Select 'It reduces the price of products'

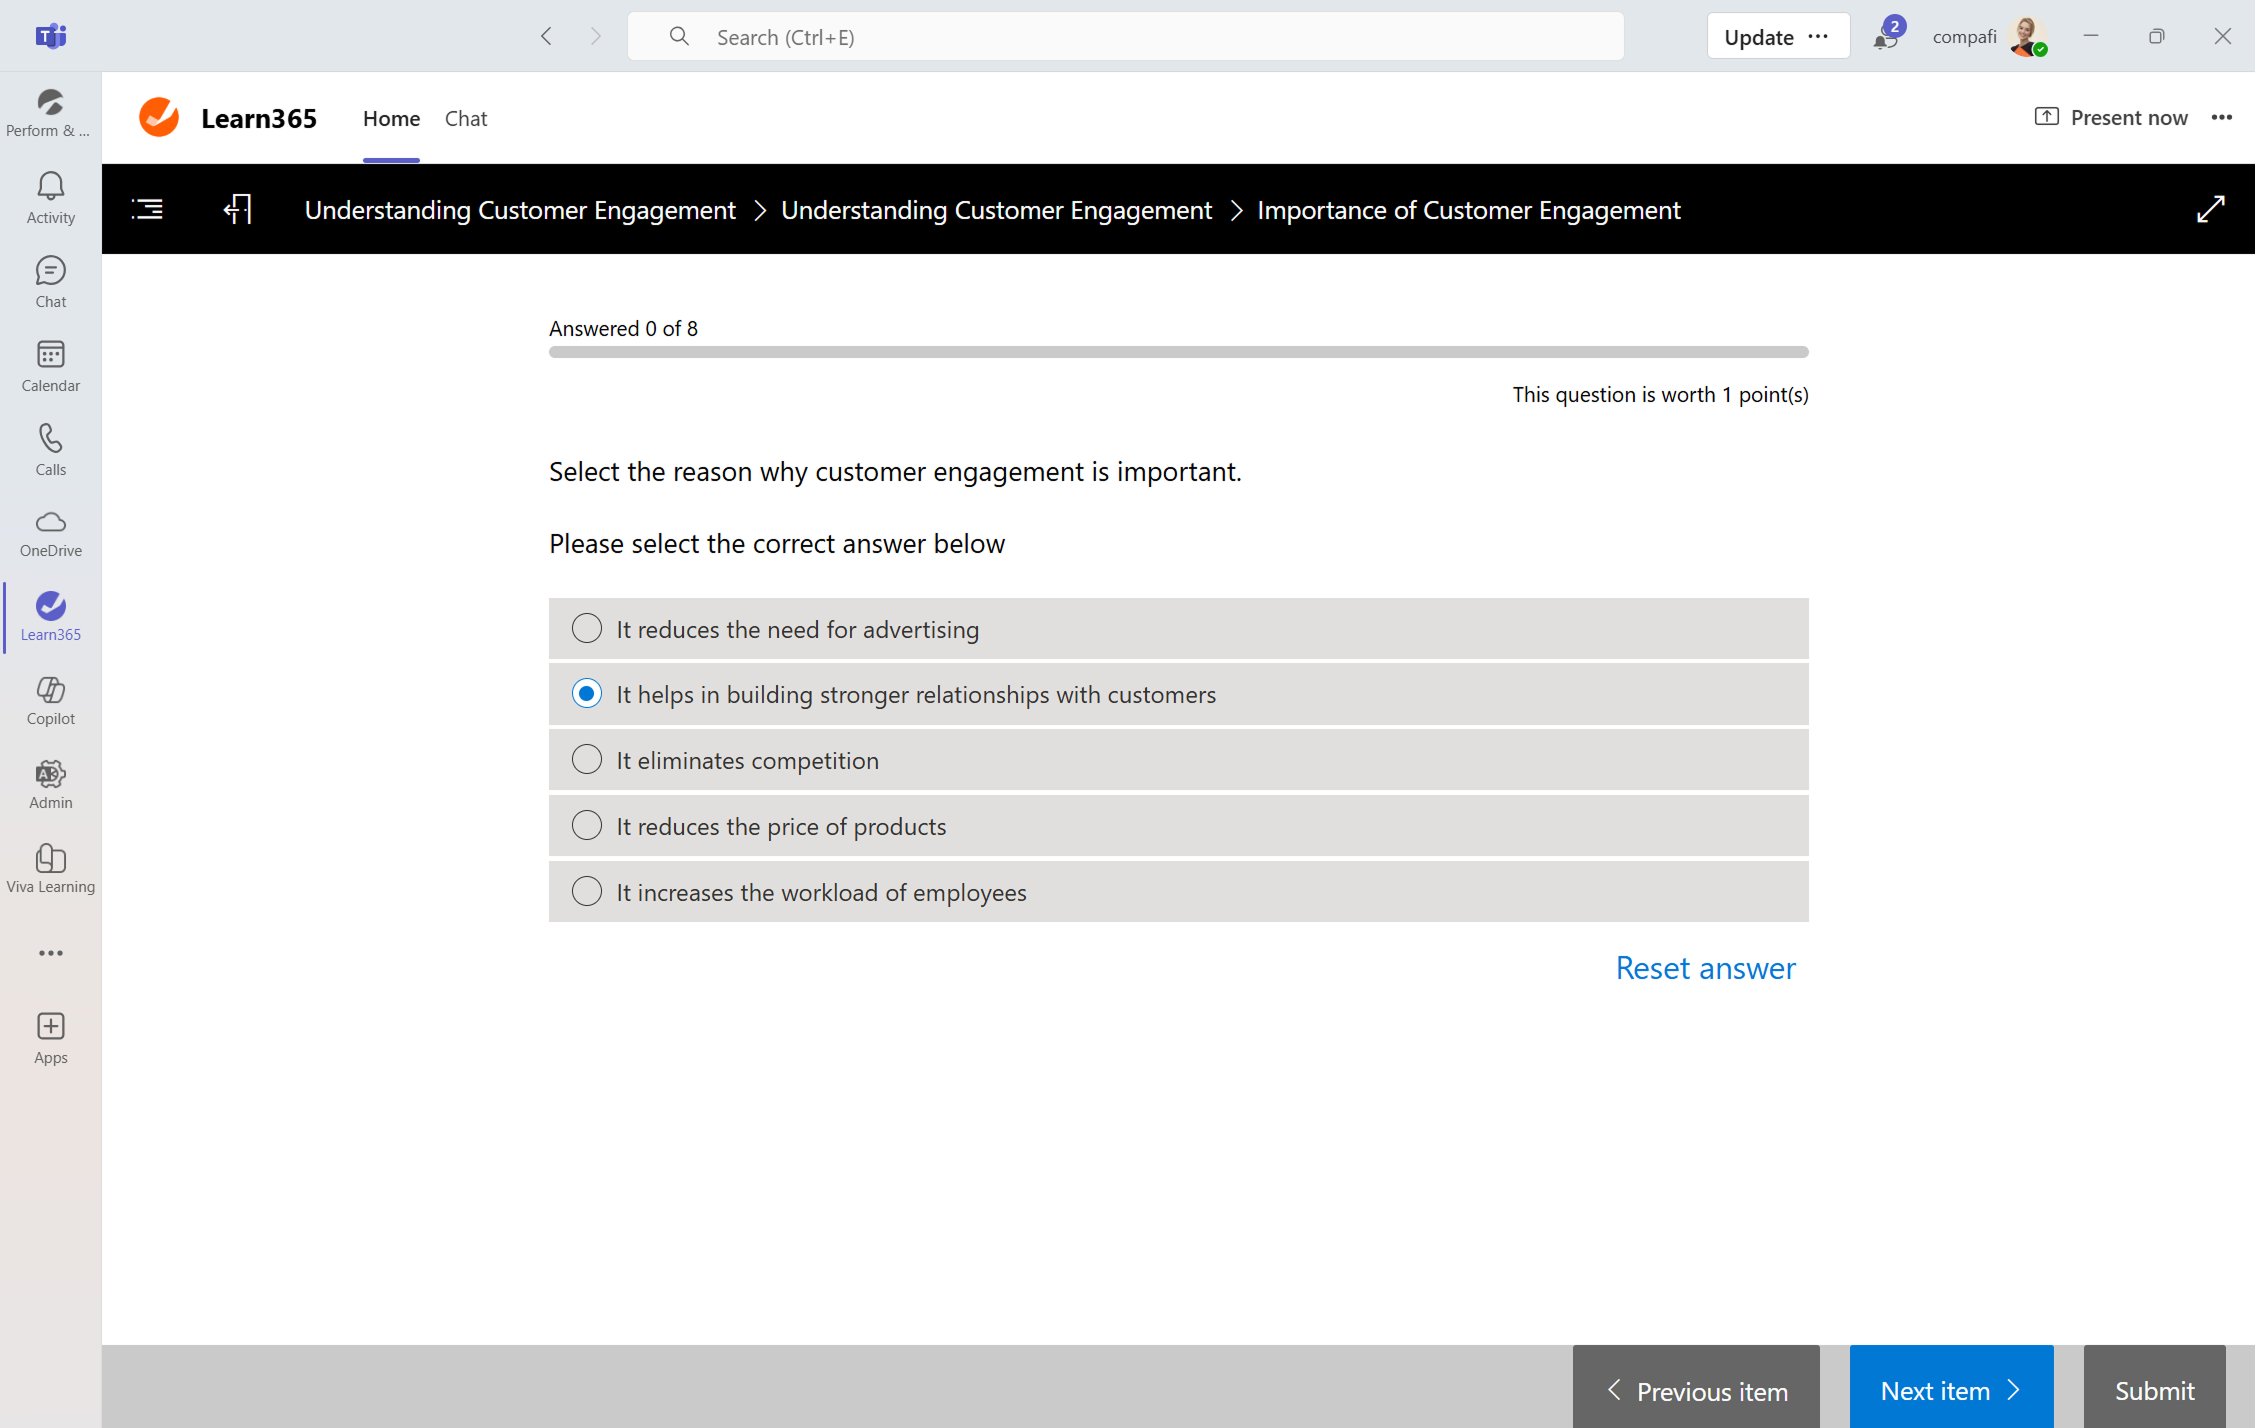point(1178,826)
